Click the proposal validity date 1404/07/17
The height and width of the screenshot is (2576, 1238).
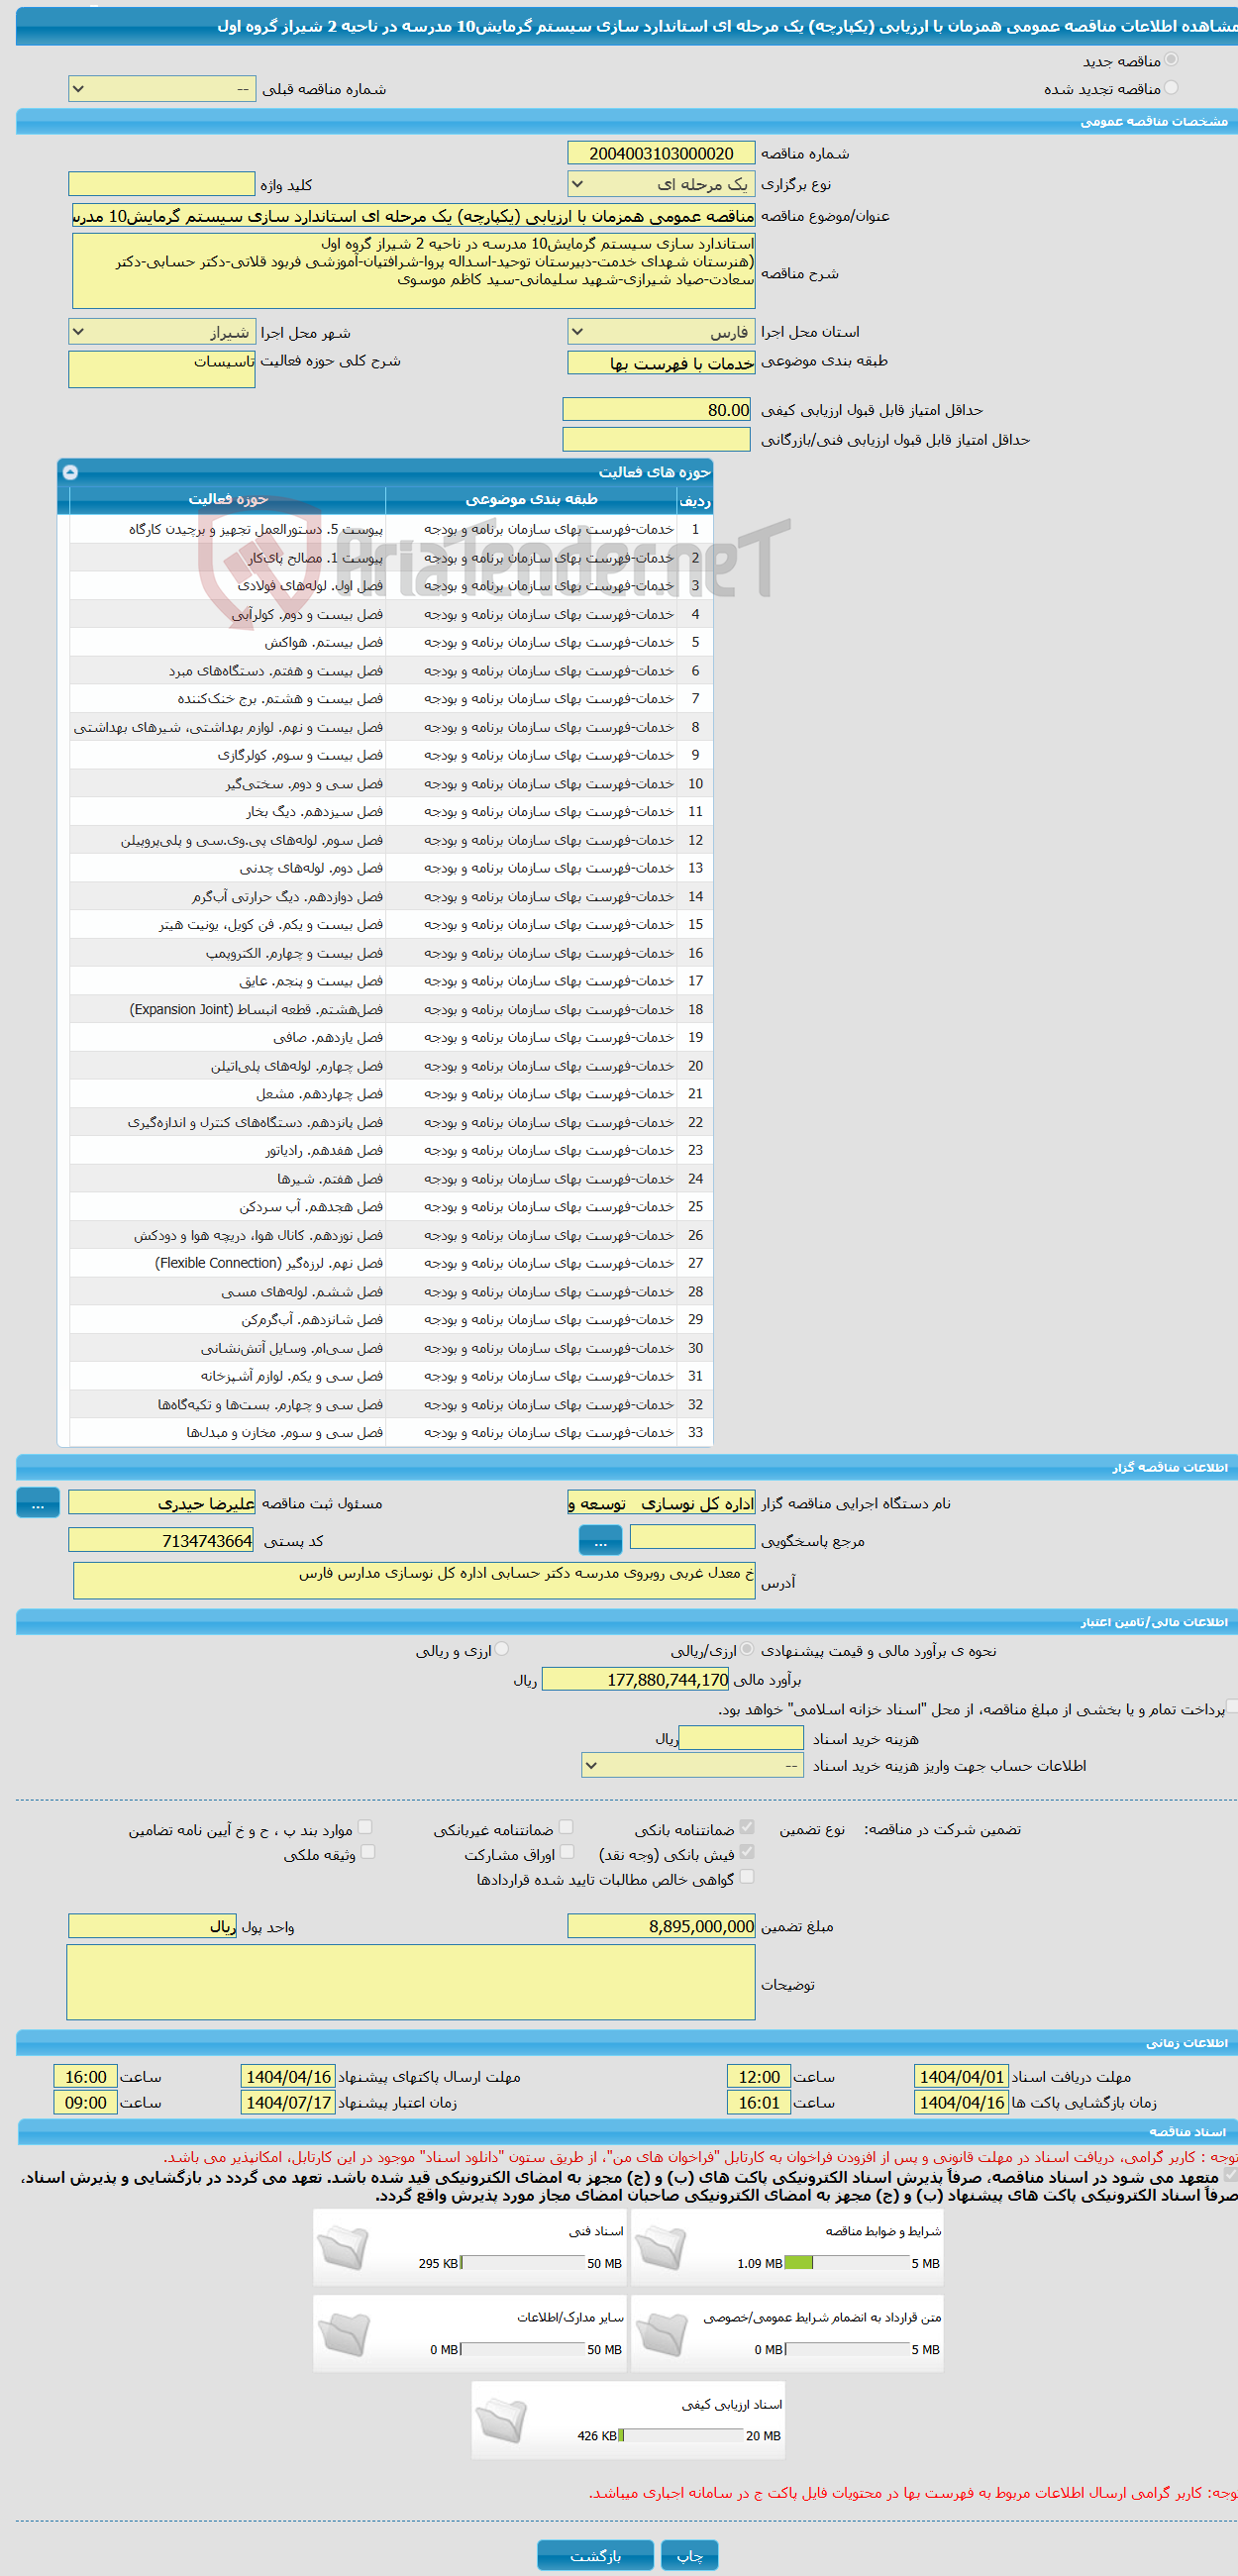point(288,2103)
